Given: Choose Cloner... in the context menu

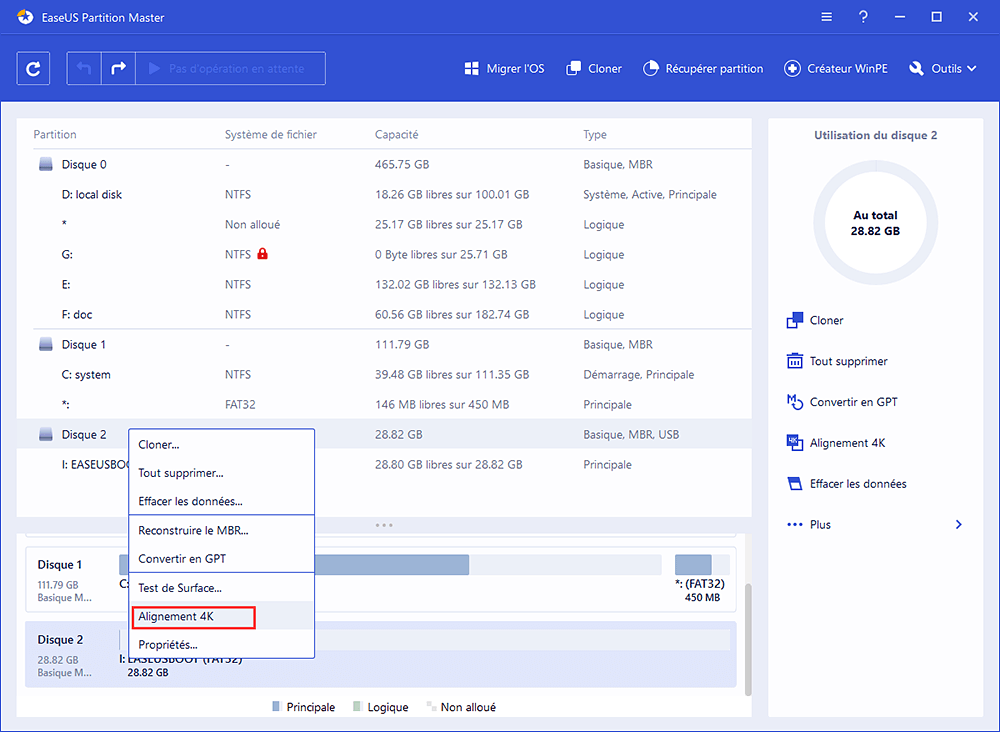Looking at the screenshot, I should pos(222,444).
